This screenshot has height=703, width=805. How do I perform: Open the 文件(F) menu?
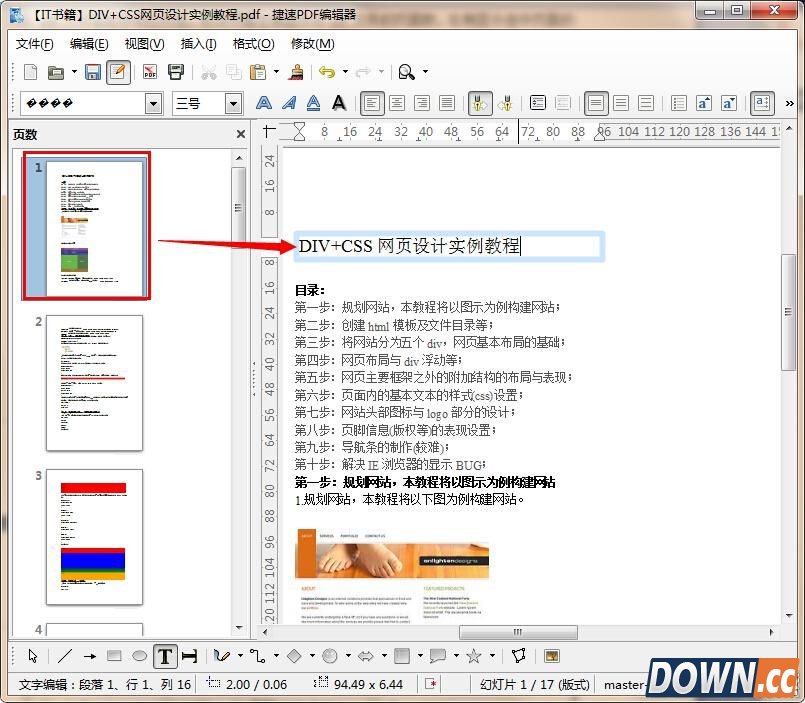[35, 44]
